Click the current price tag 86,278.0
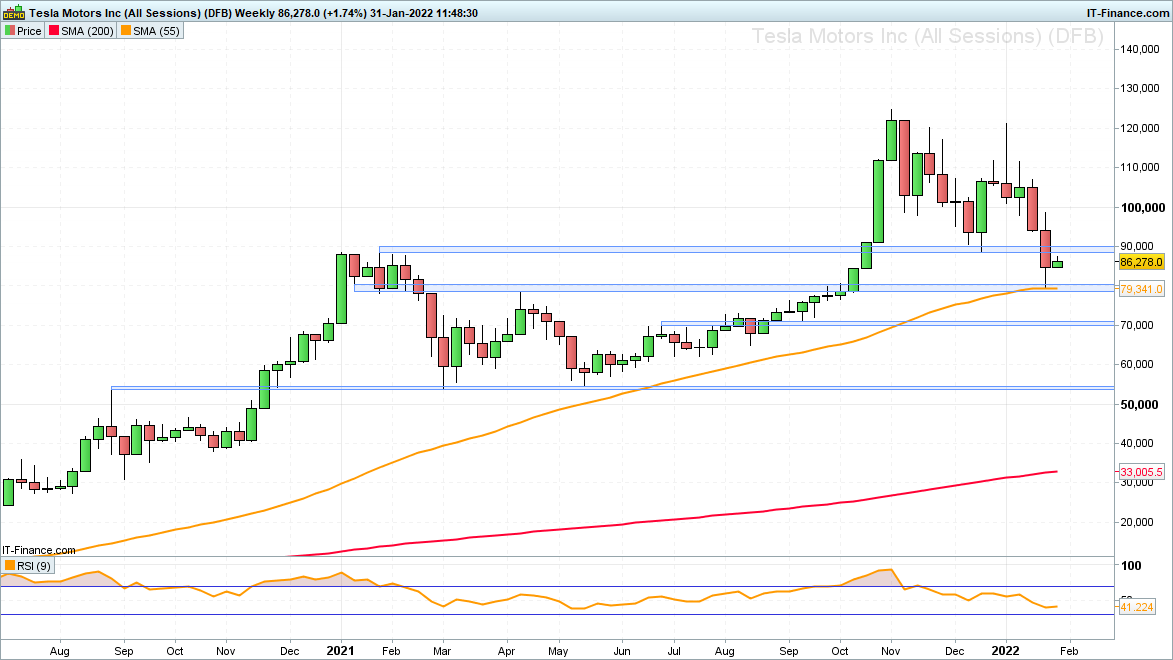This screenshot has width=1173, height=660. pos(1142,262)
